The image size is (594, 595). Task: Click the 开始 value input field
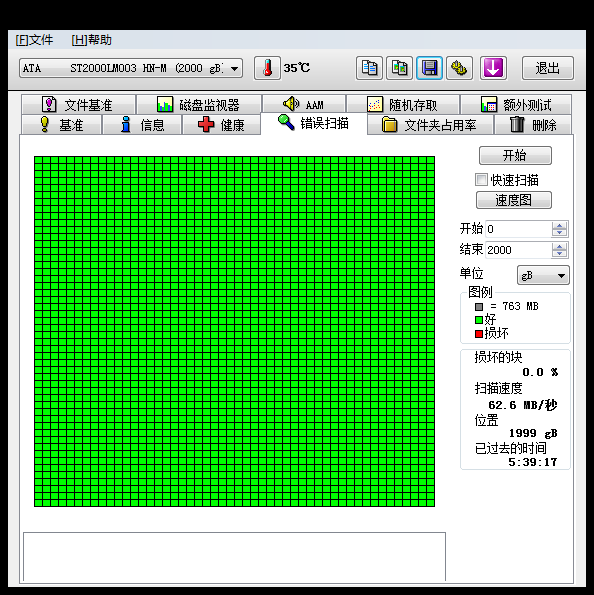point(518,229)
